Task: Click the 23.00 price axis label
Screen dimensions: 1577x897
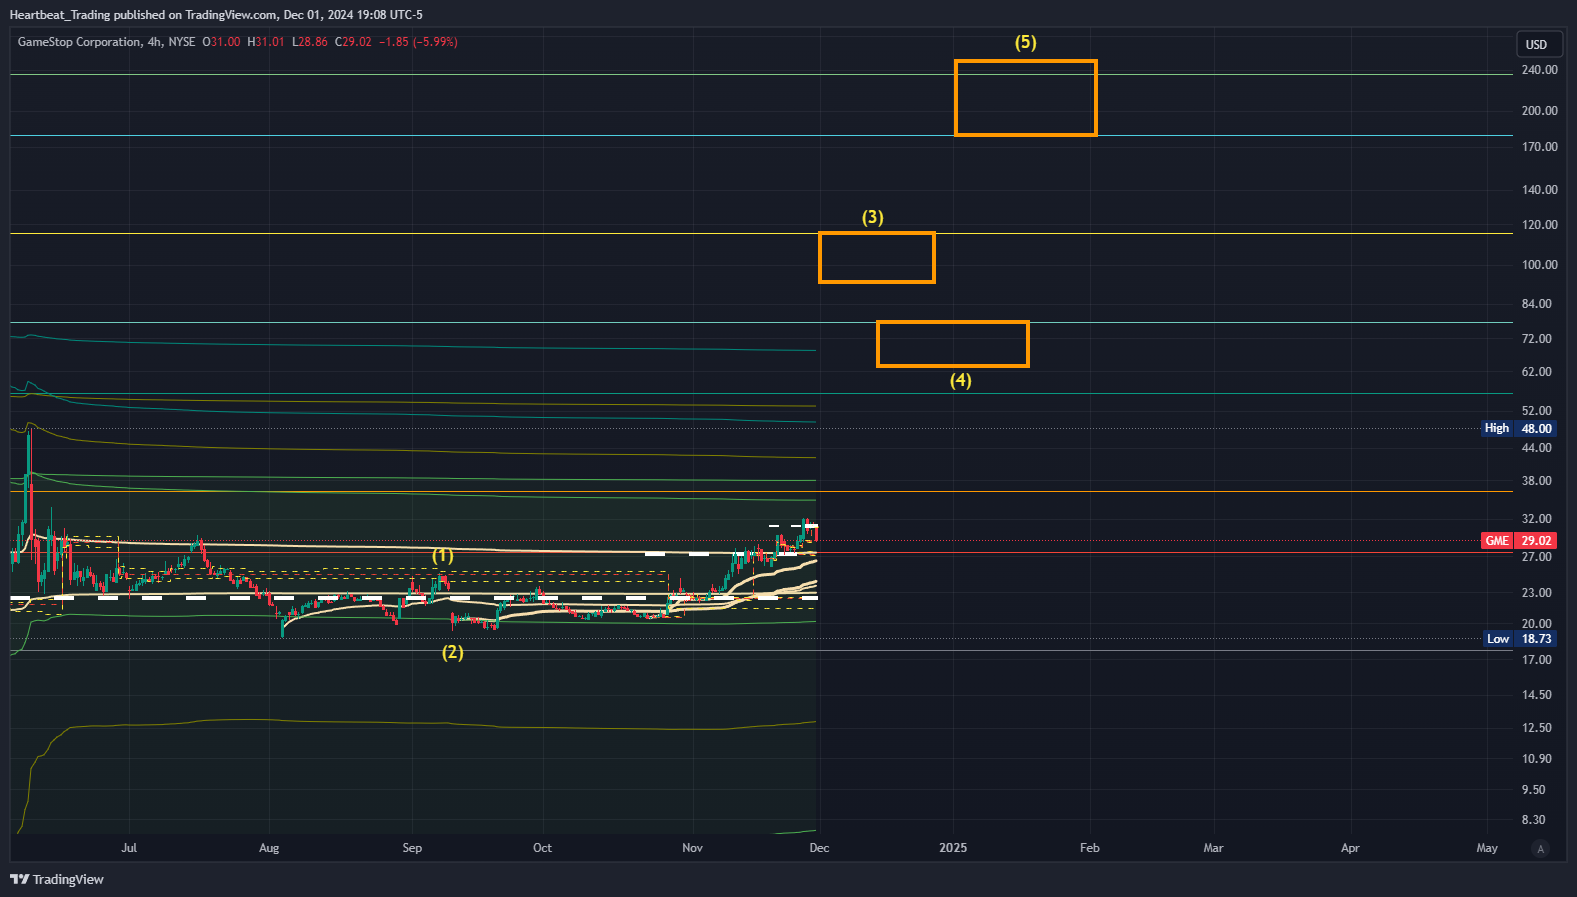Action: (1536, 593)
